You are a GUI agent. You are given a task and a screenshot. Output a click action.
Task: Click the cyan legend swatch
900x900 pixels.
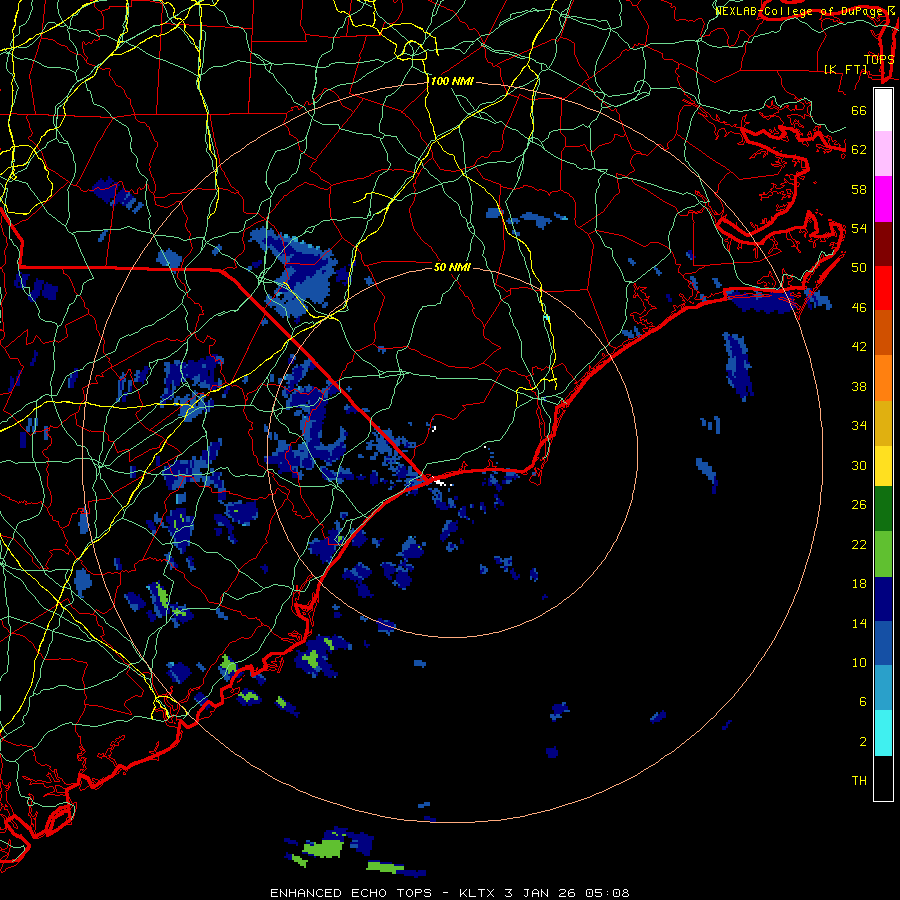tap(883, 733)
